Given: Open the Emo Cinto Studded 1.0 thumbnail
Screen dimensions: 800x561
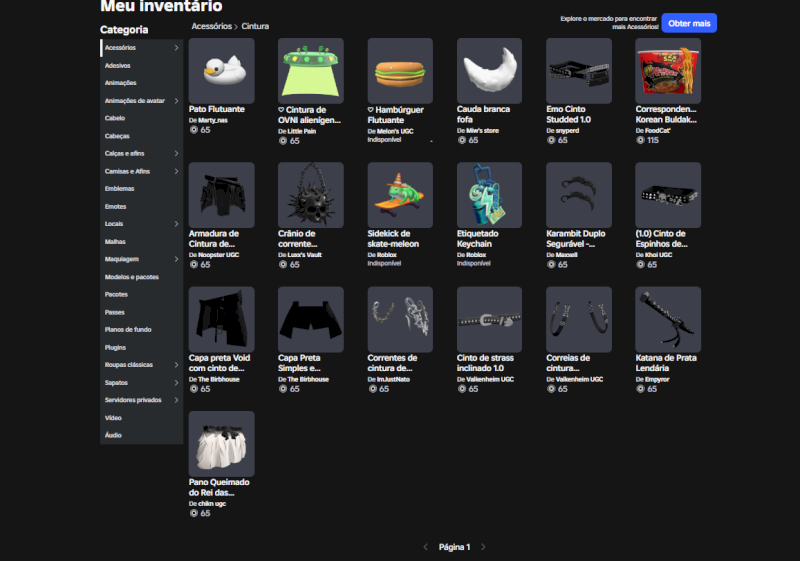Looking at the screenshot, I should pyautogui.click(x=579, y=71).
